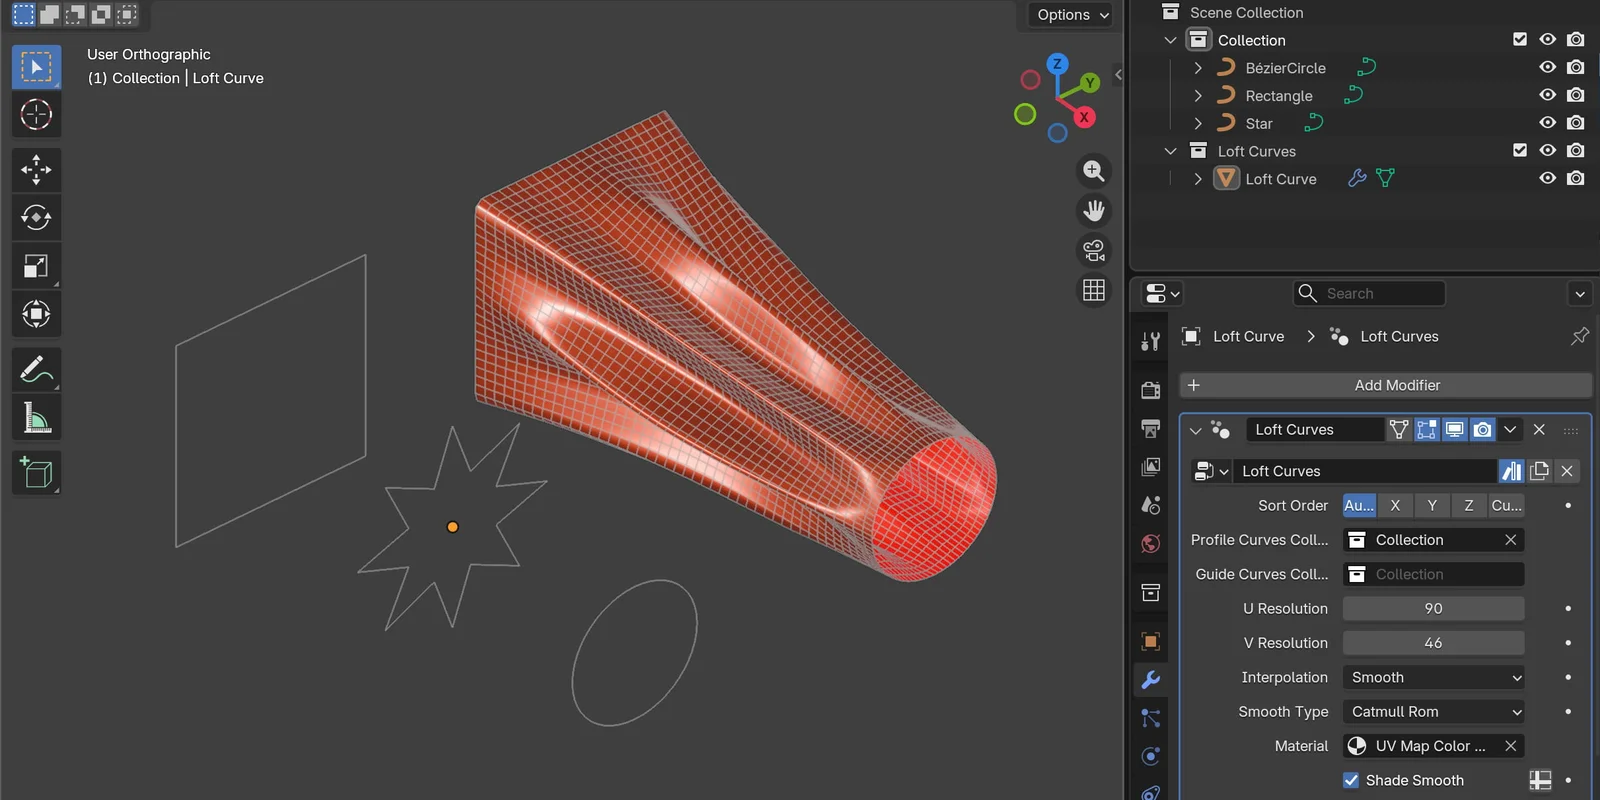Image resolution: width=1600 pixels, height=800 pixels.
Task: Click the properties Search field
Action: coord(1369,293)
